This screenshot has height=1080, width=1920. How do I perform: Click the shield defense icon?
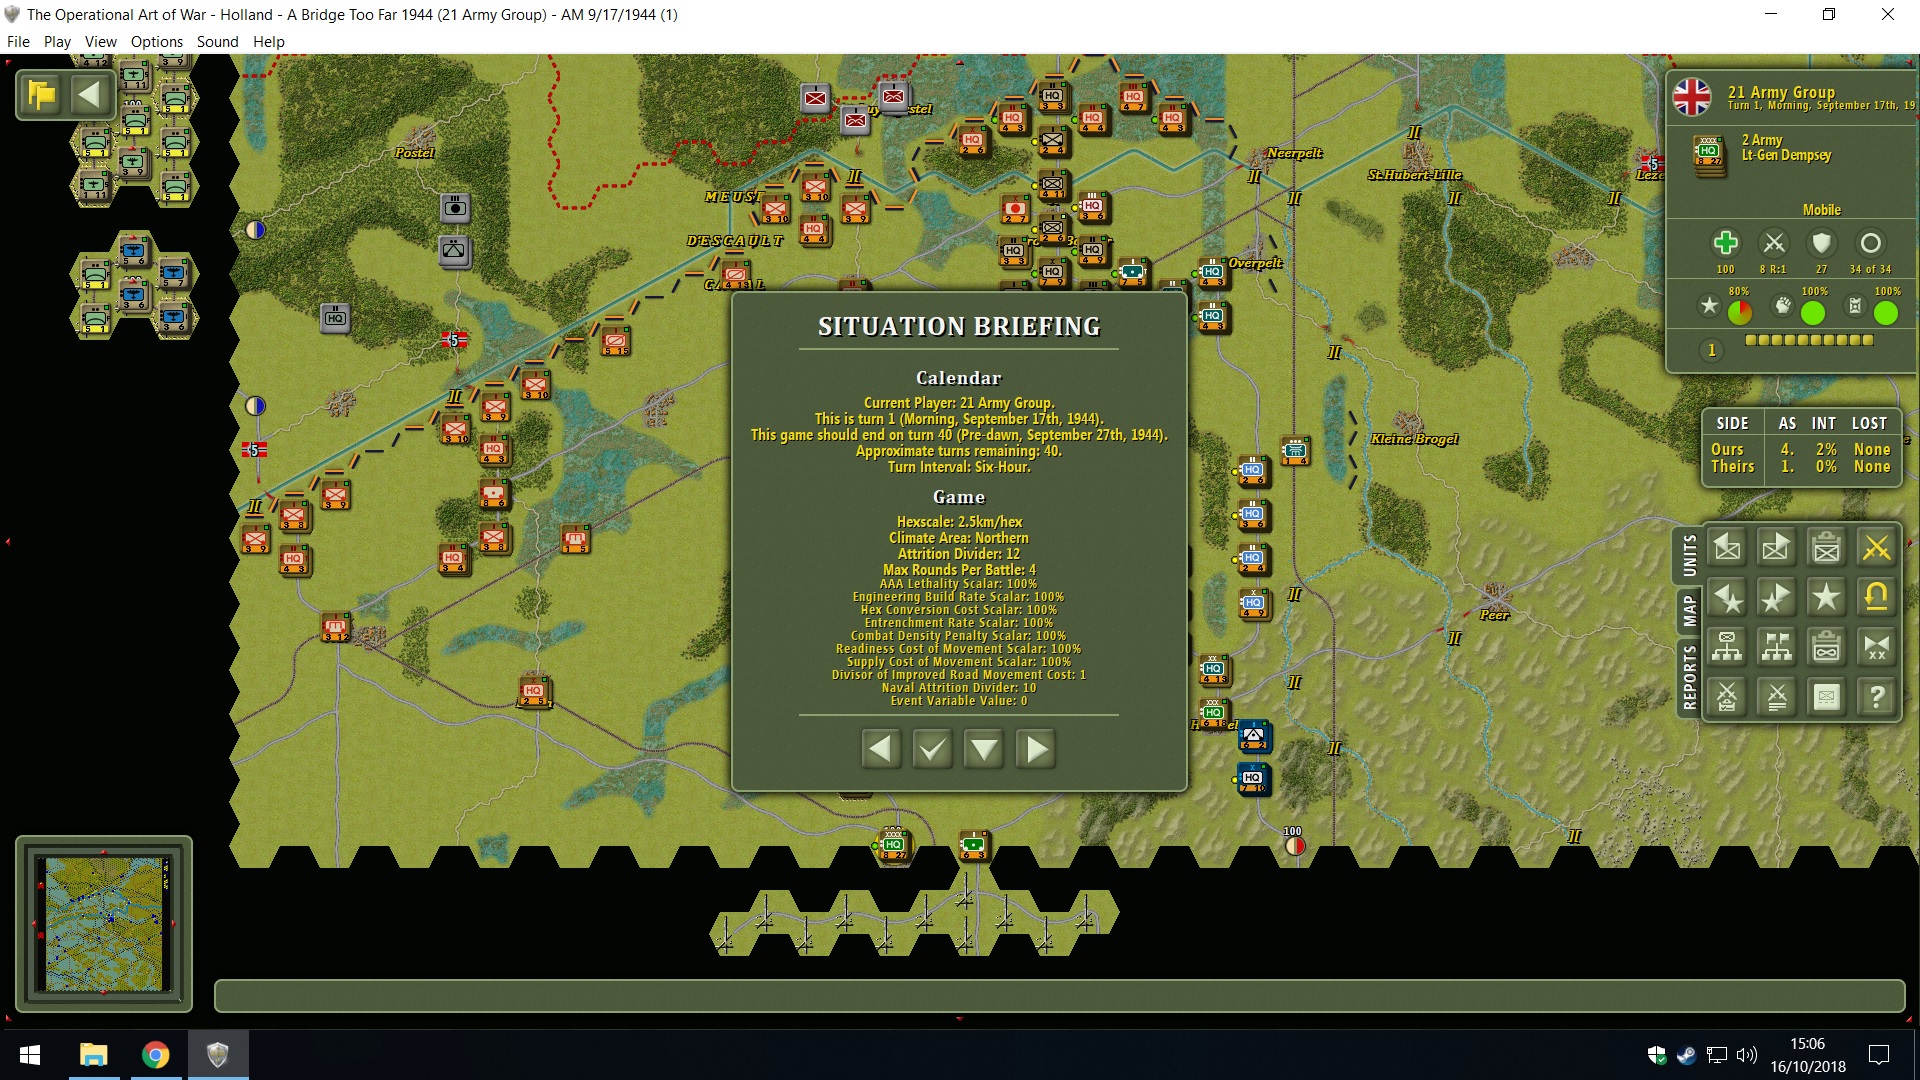click(x=1822, y=243)
